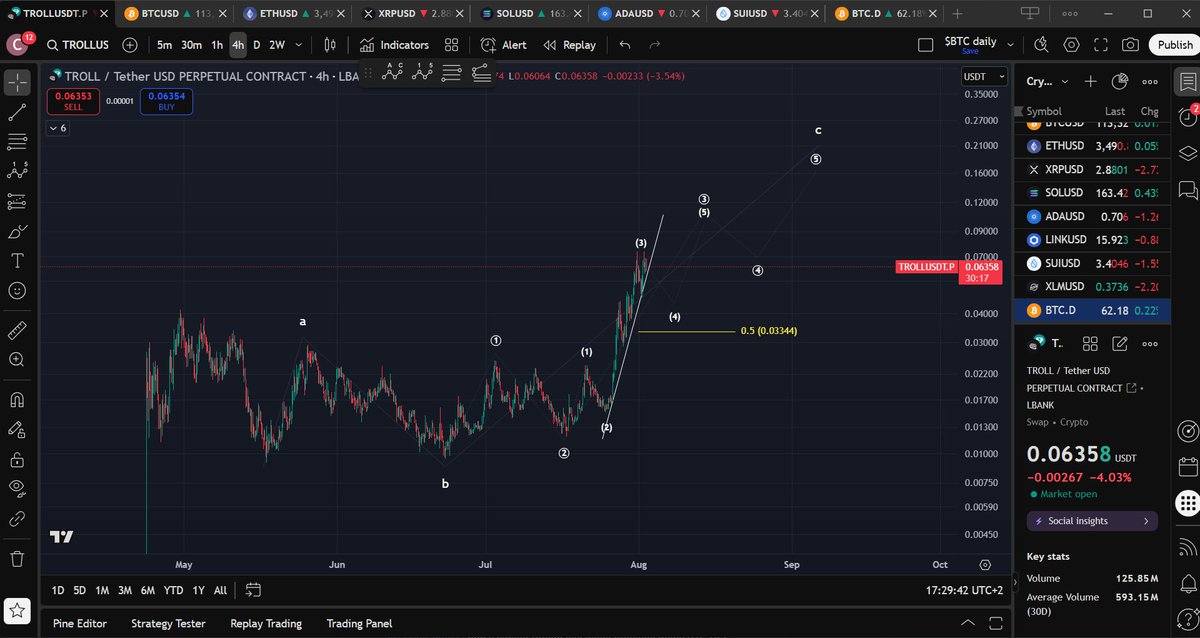Open symbol details three-dots menu
Screen dimensions: 1200x638
click(1150, 343)
